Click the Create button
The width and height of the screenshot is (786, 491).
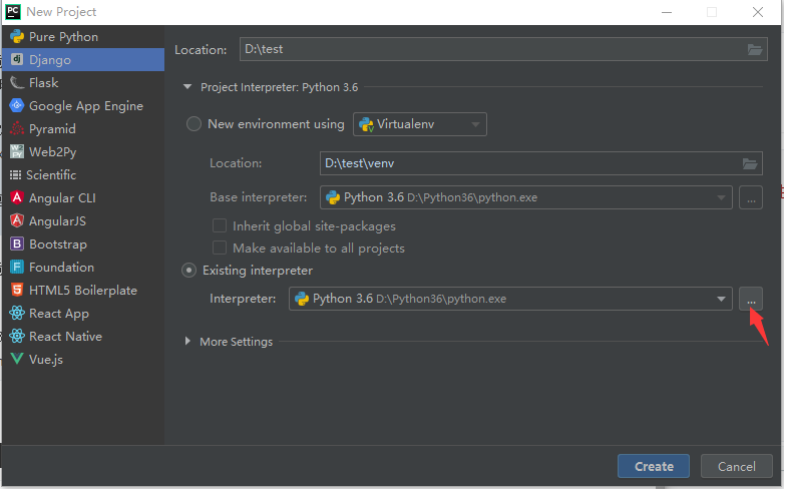[x=654, y=466]
